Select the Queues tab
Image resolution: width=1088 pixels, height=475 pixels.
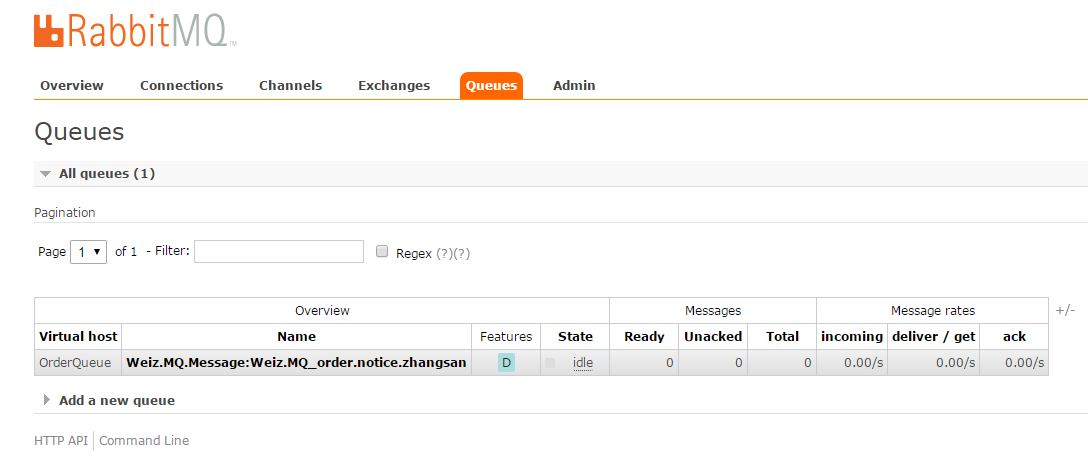pyautogui.click(x=491, y=85)
